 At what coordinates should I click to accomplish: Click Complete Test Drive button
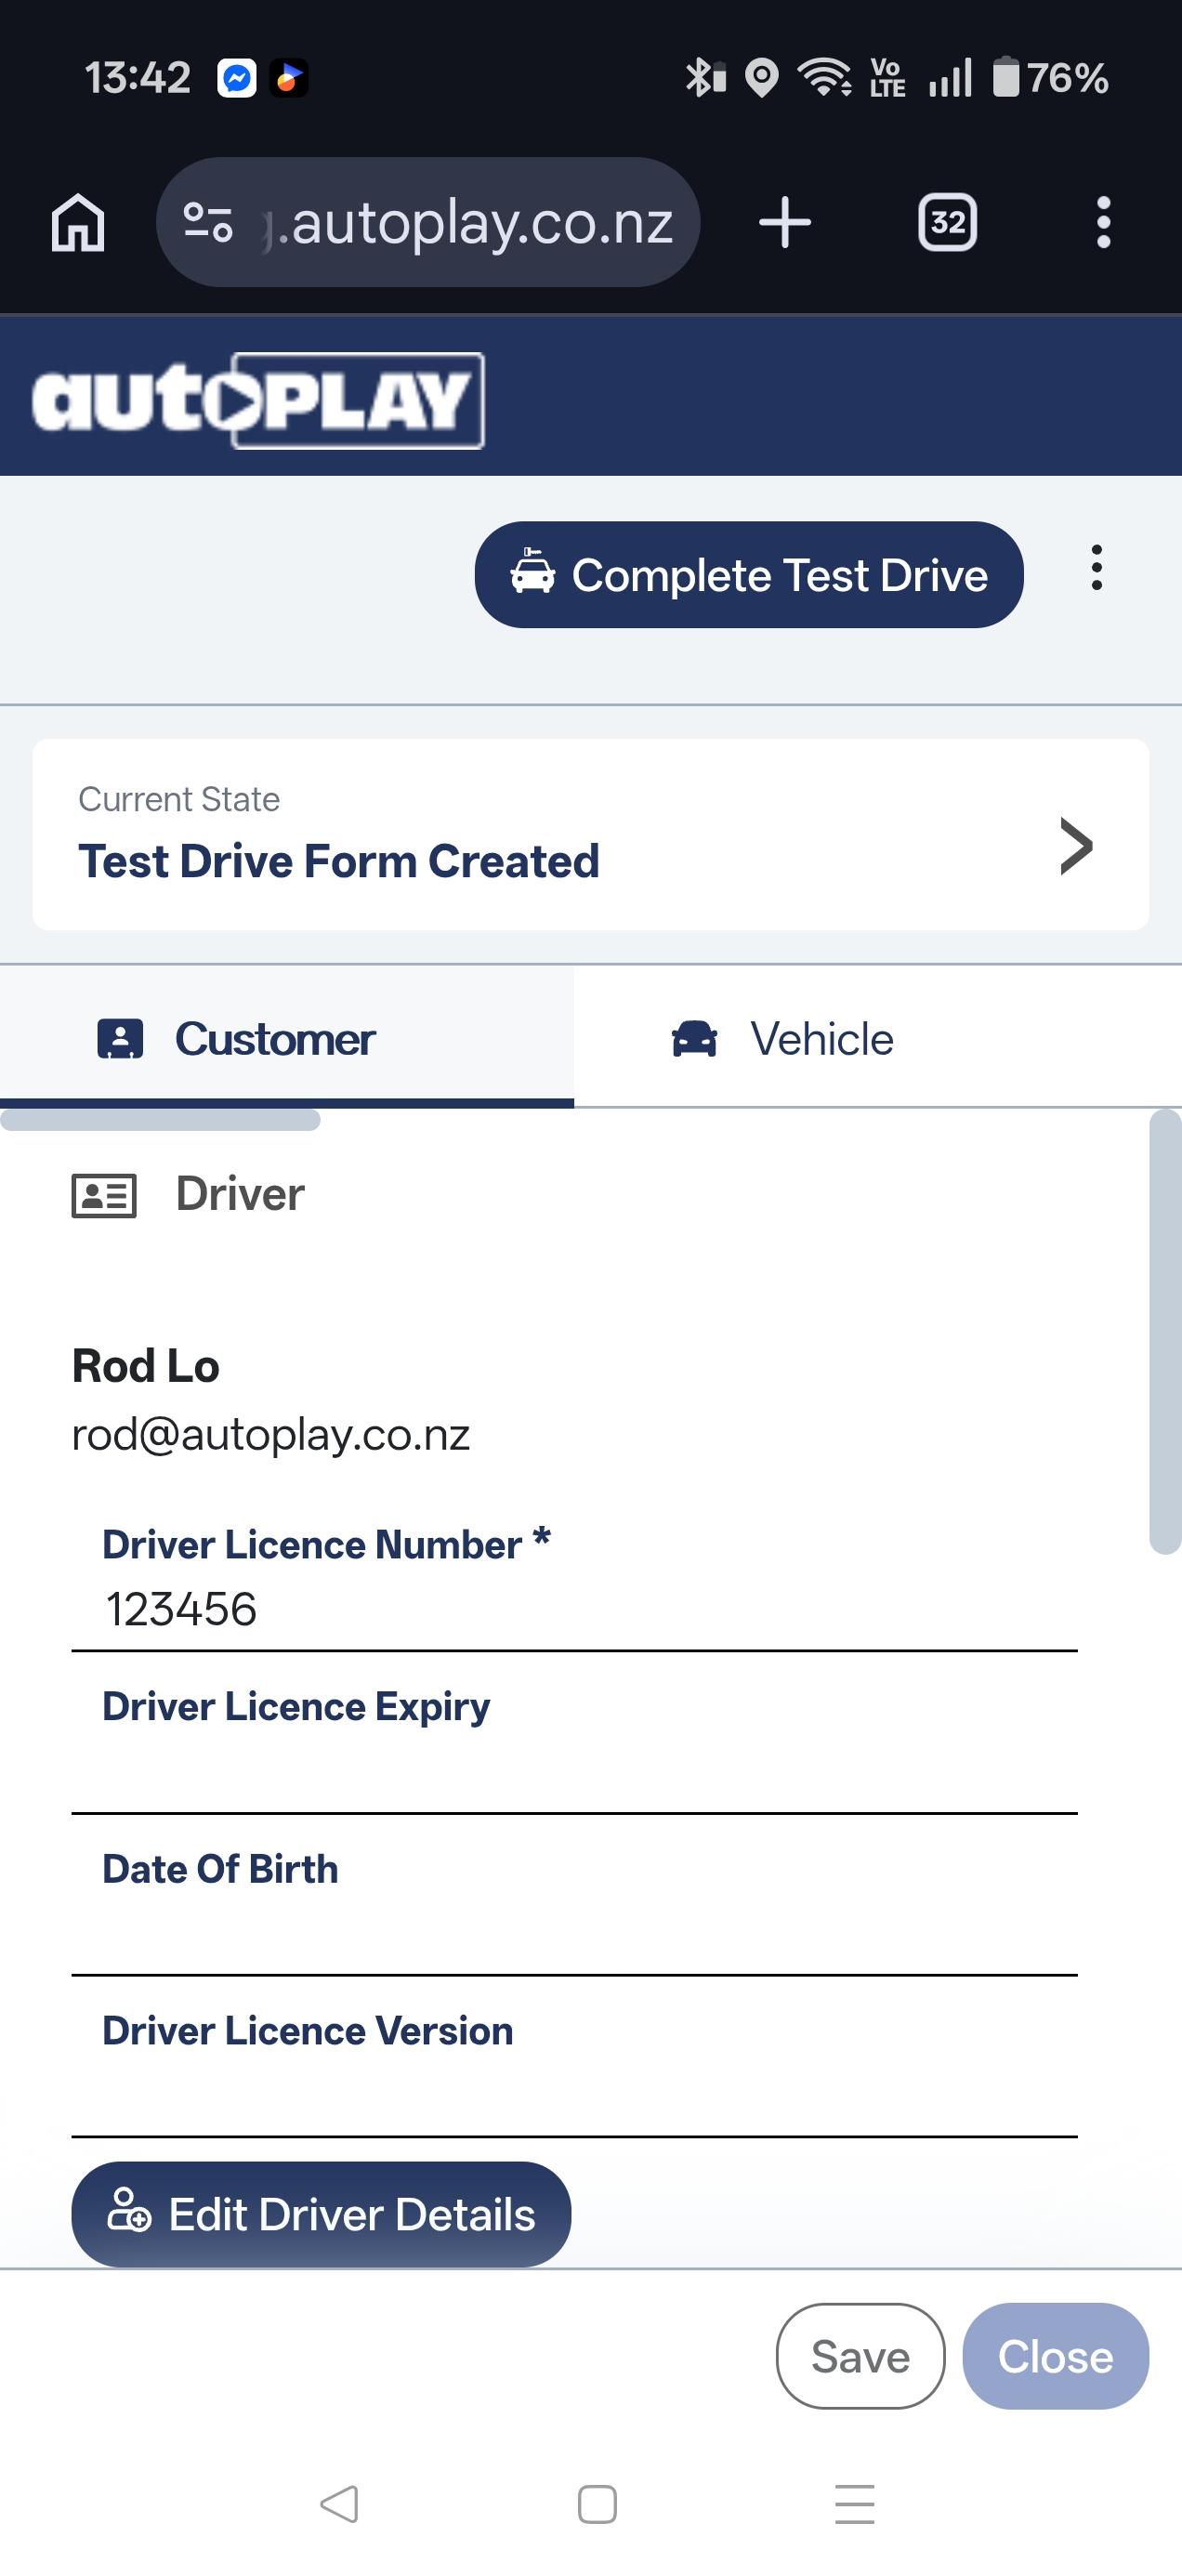(x=749, y=575)
